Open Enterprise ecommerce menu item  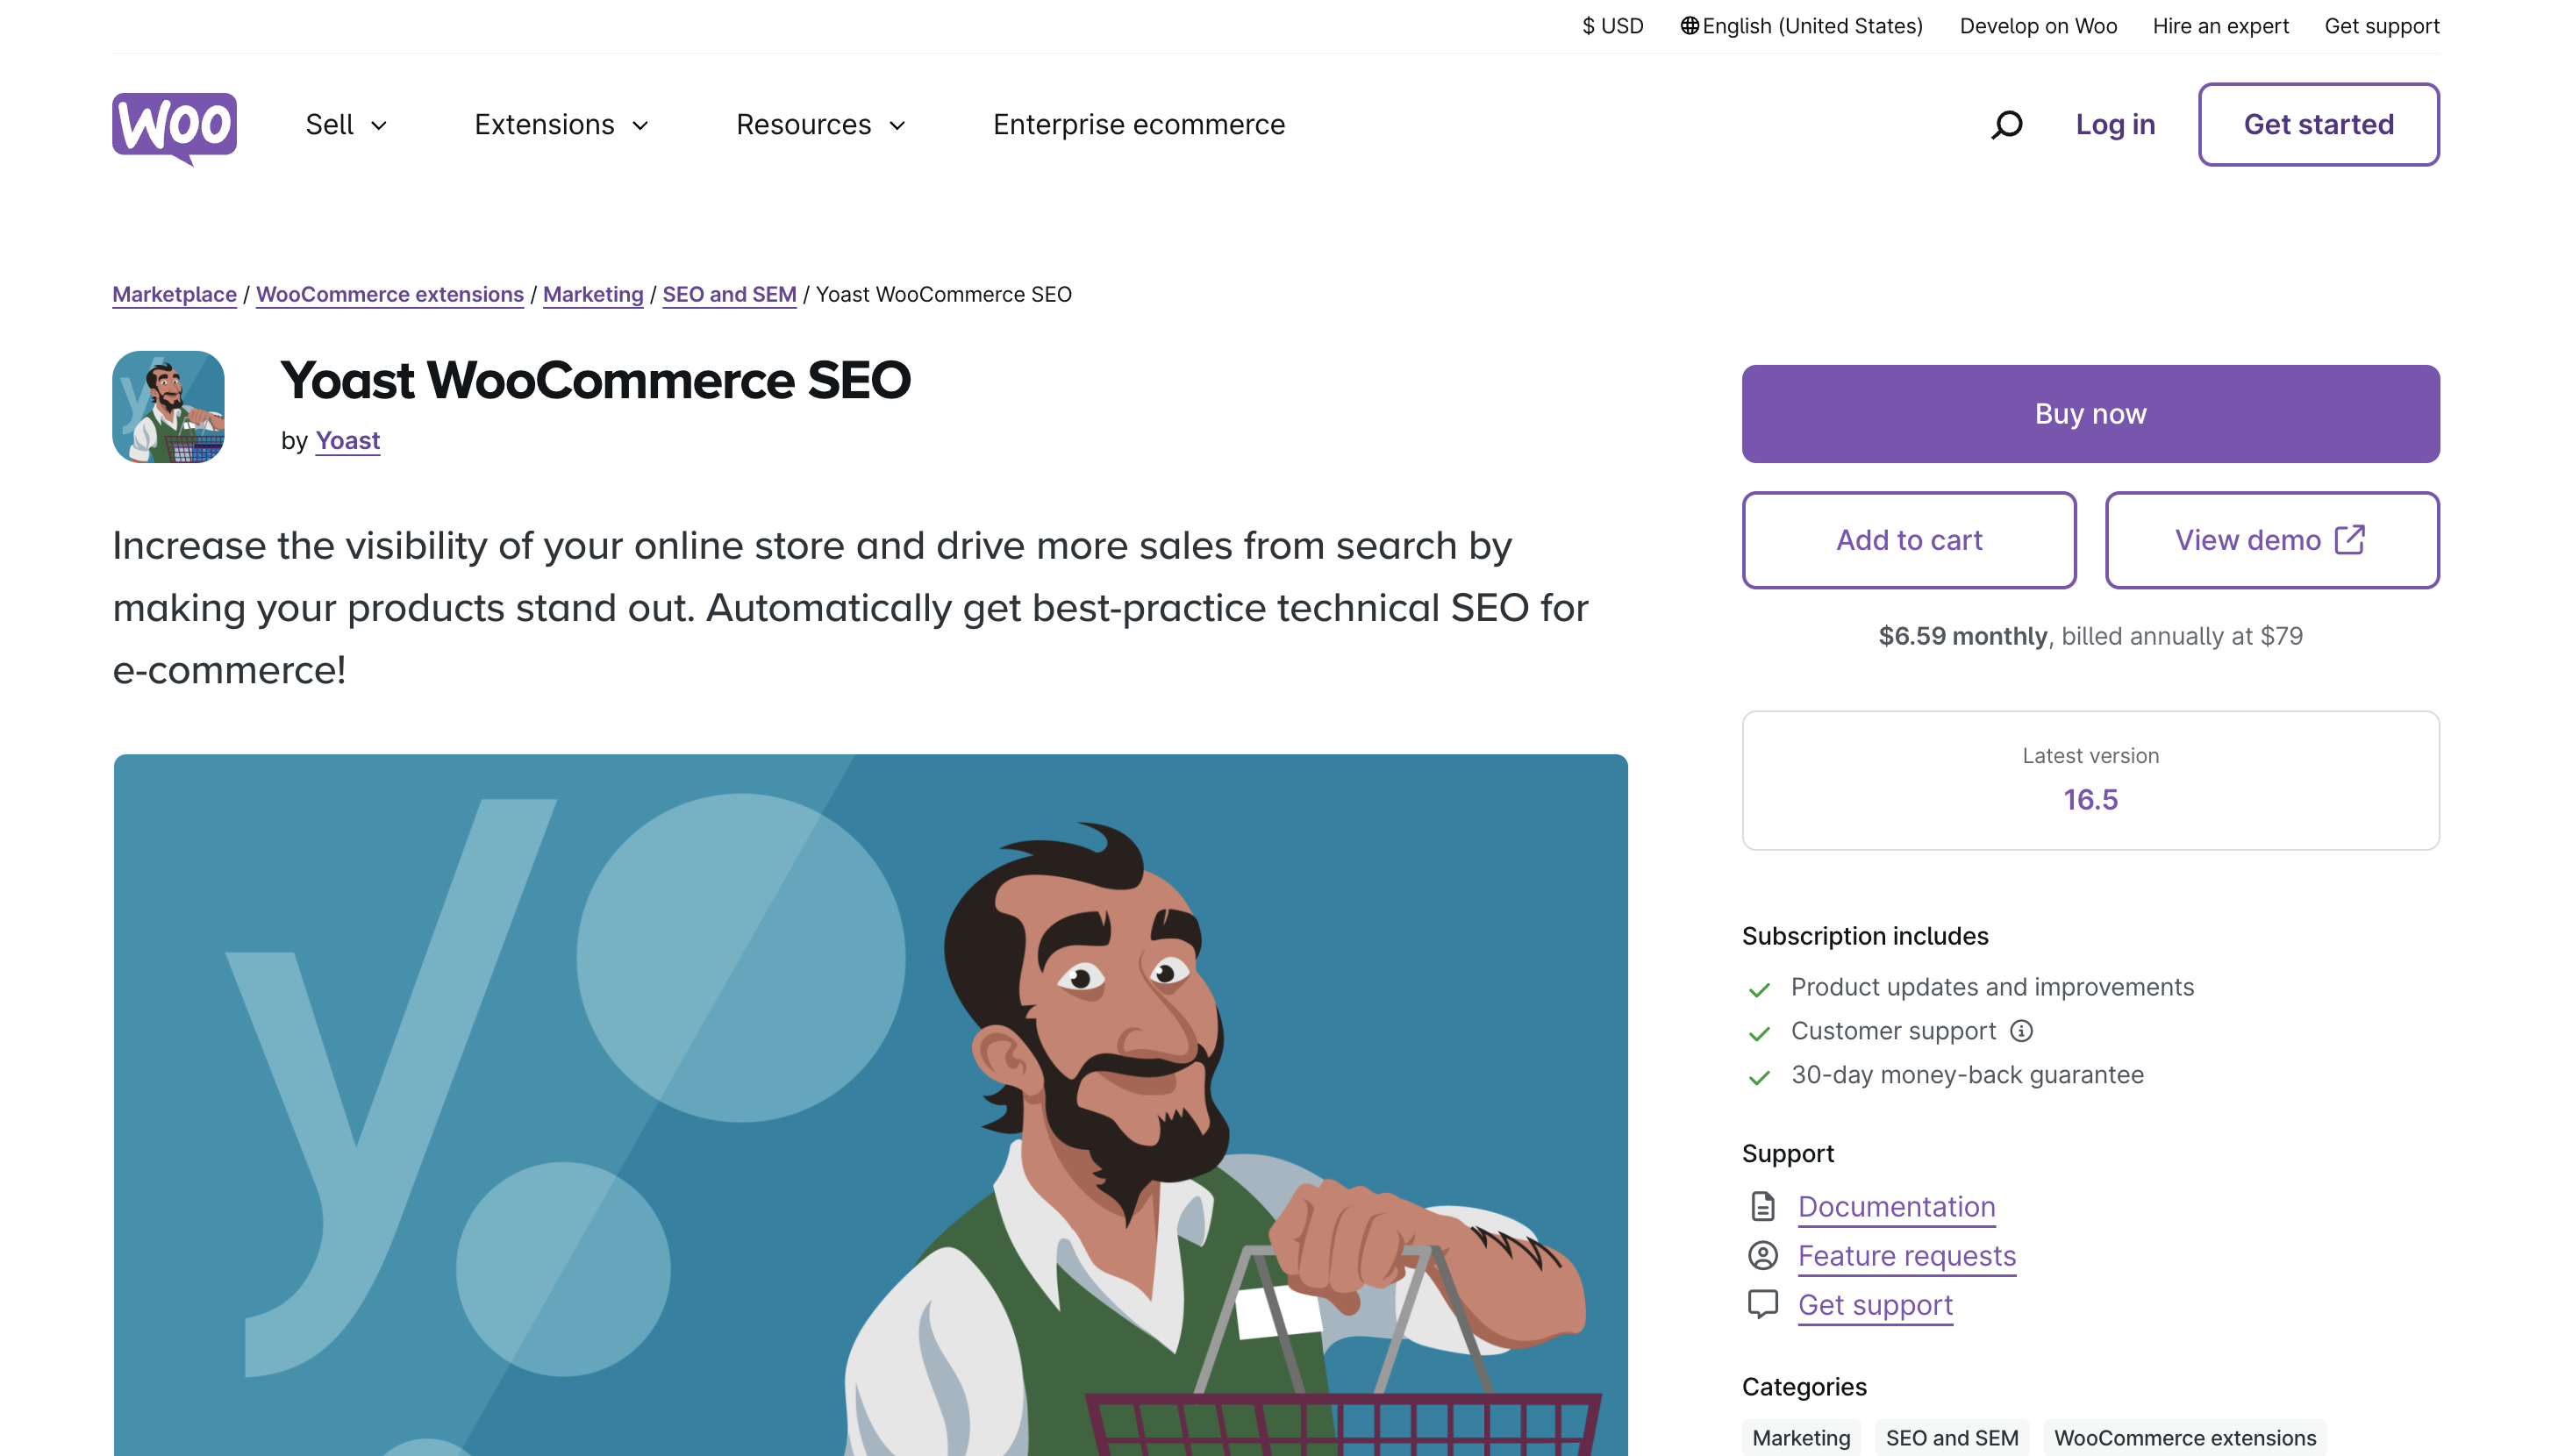coord(1138,125)
